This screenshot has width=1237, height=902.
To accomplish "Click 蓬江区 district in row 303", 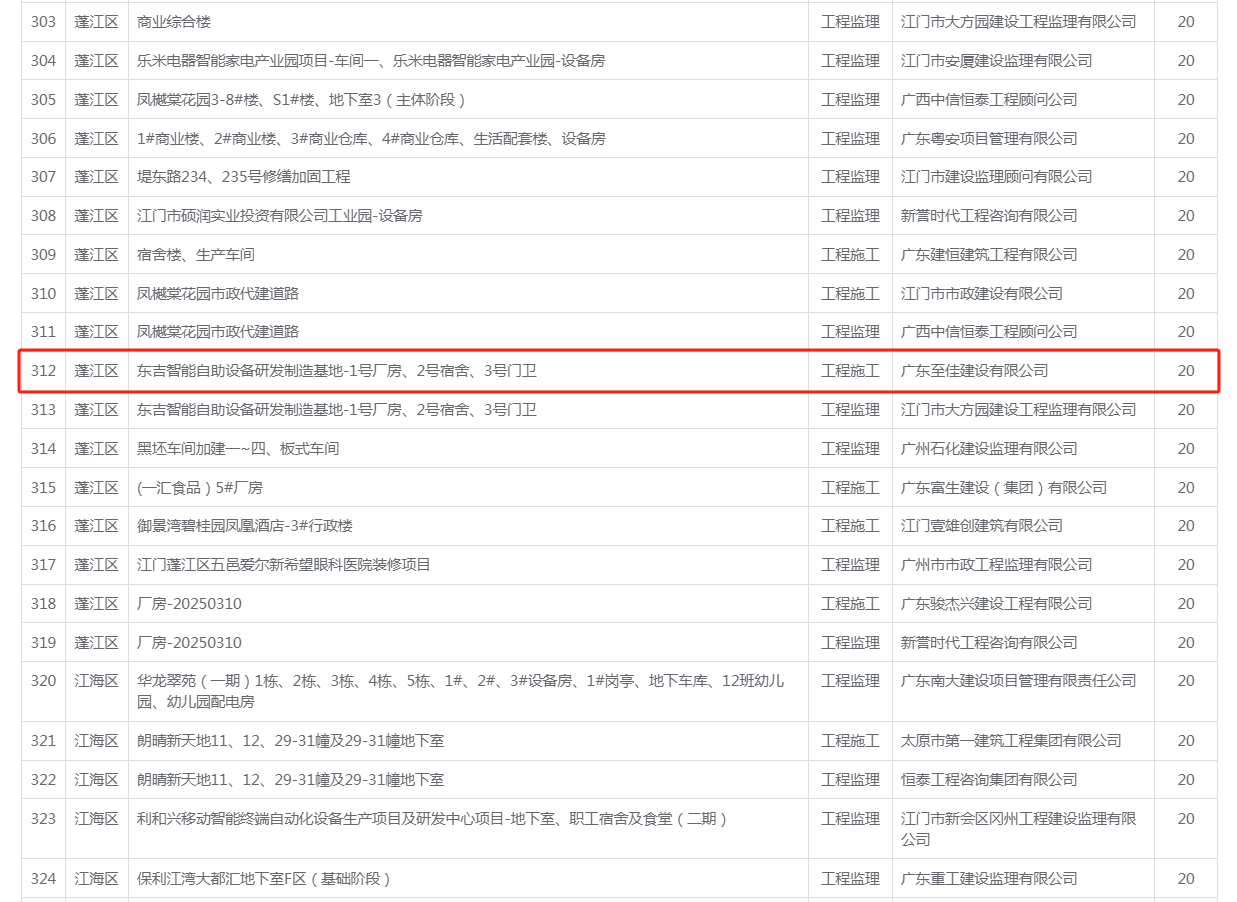I will 96,22.
